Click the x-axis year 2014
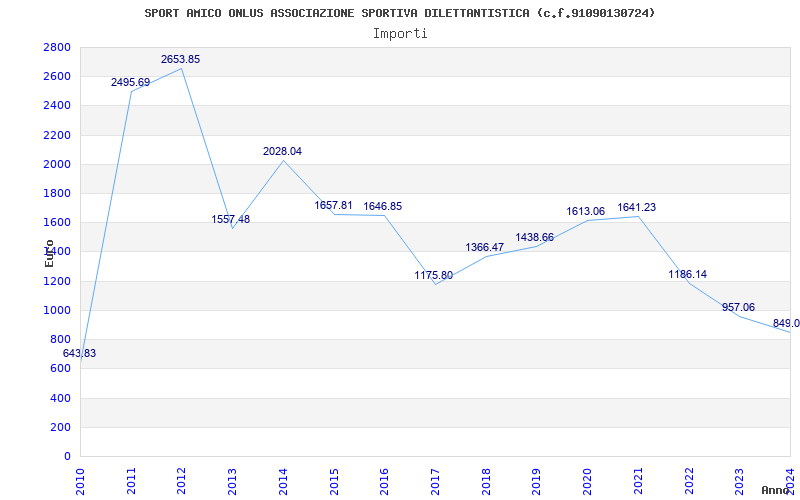Screen dimensions: 800x500 [283, 482]
